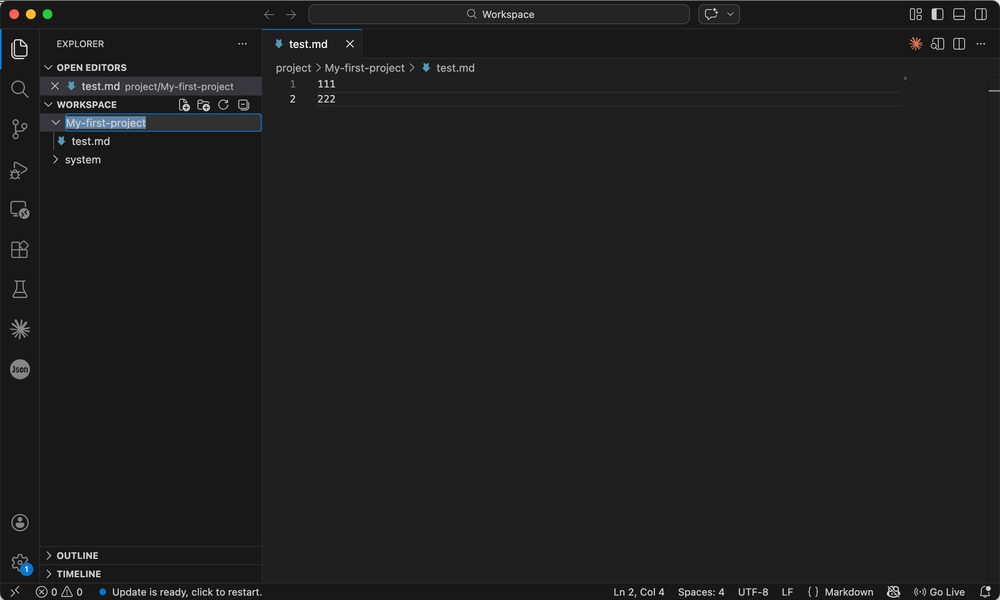The width and height of the screenshot is (1000, 600).
Task: Open the Testing flask icon view
Action: pos(19,289)
